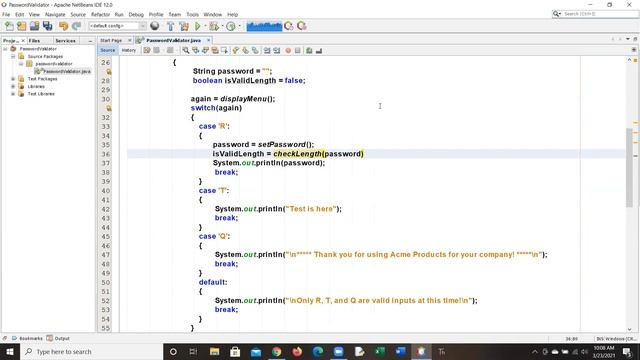
Task: Click the Undo arrow icon
Action: [63, 26]
